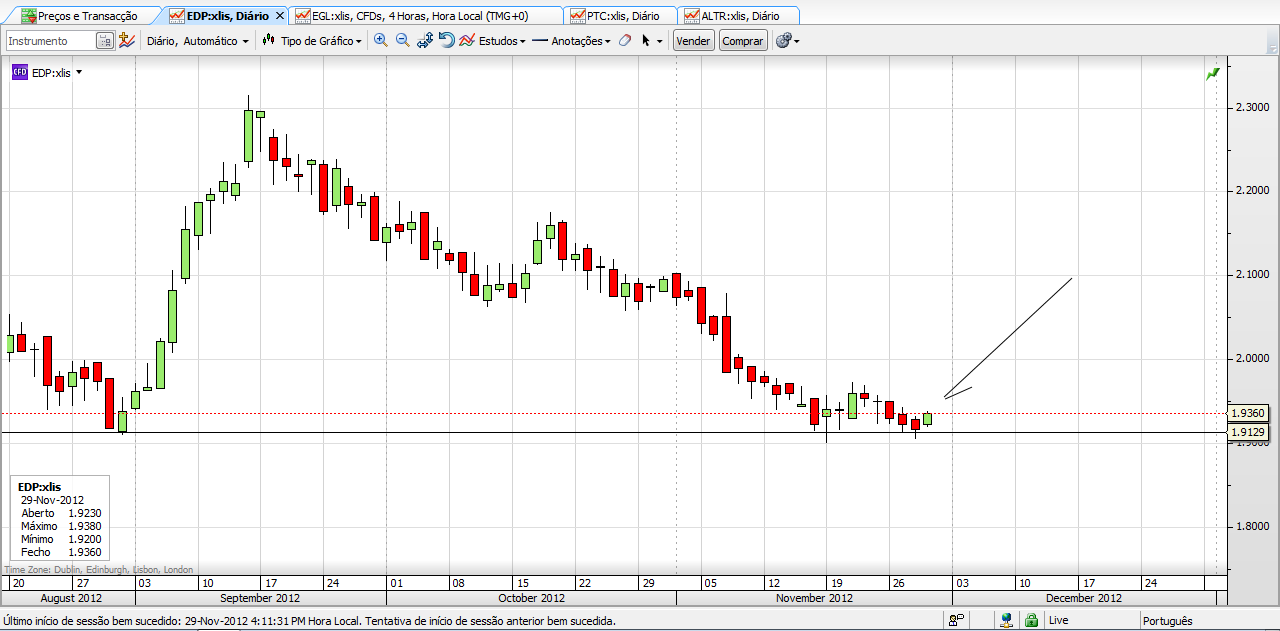Click the 1.9129 horizontal line price label
The height and width of the screenshot is (631, 1280).
[1248, 432]
